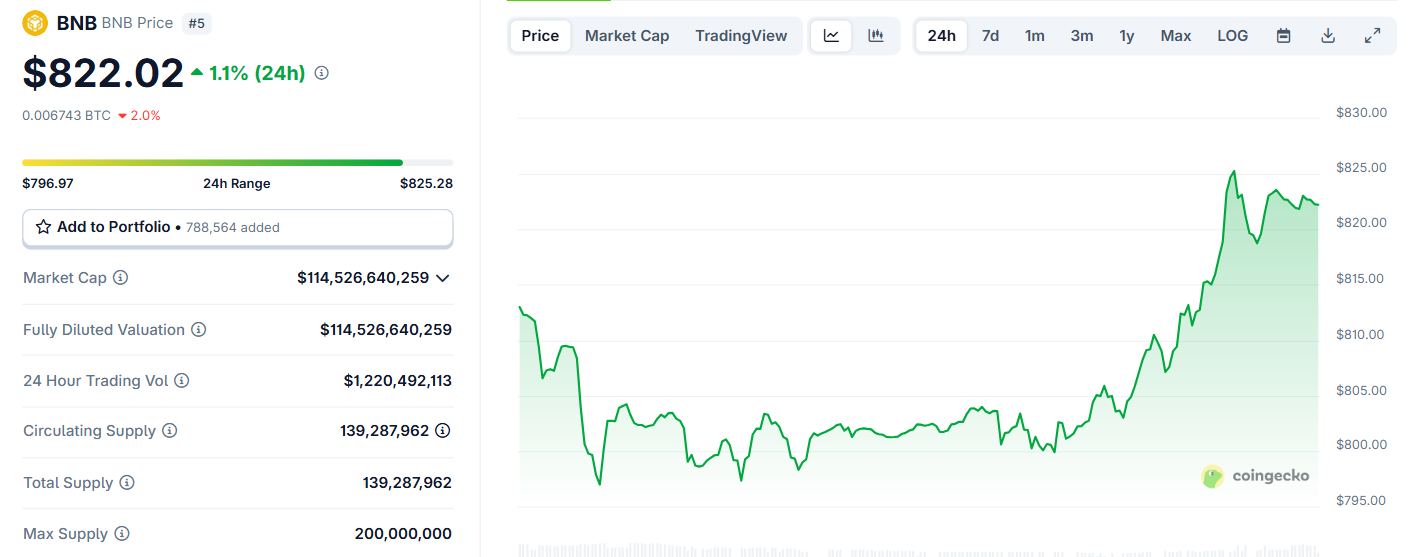Screen dimensions: 1409x557
Task: Download chart data icon
Action: pos(1328,36)
